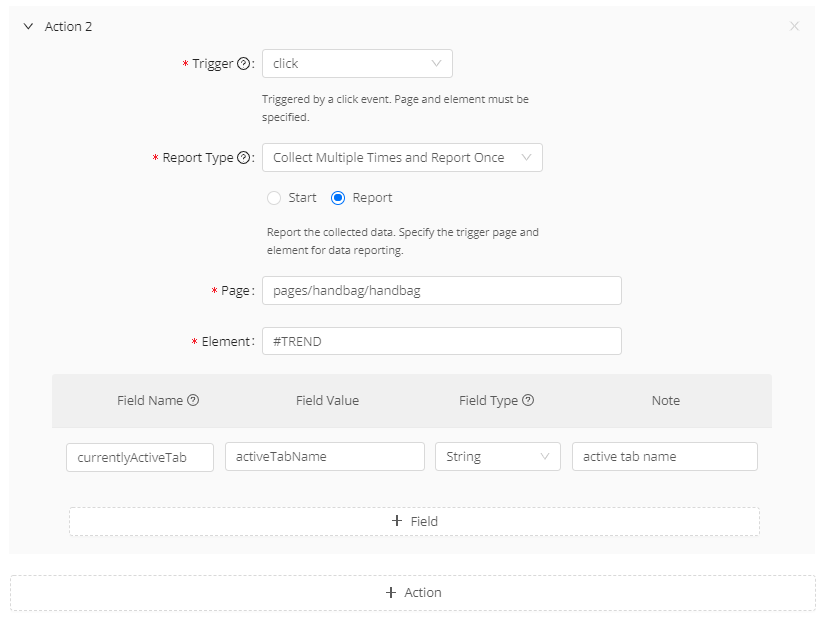Click the Field Name help icon
This screenshot has height=623, width=829.
(x=193, y=400)
